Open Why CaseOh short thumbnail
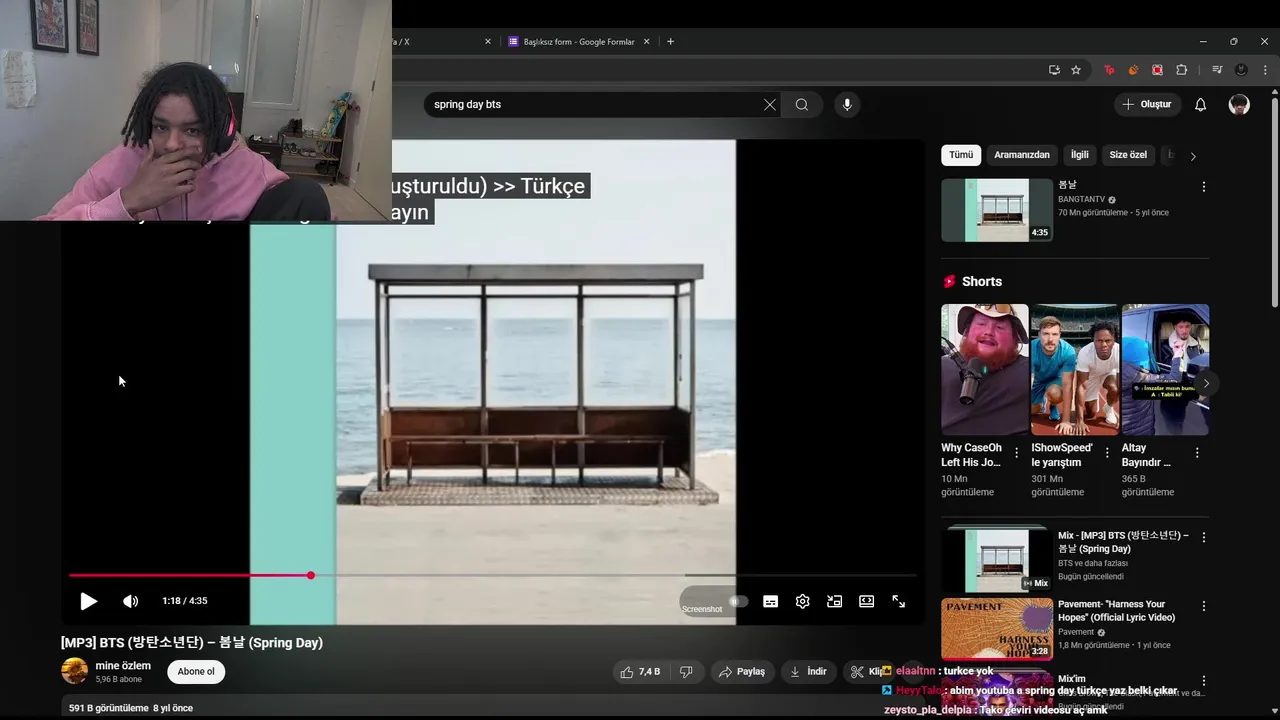 click(985, 369)
